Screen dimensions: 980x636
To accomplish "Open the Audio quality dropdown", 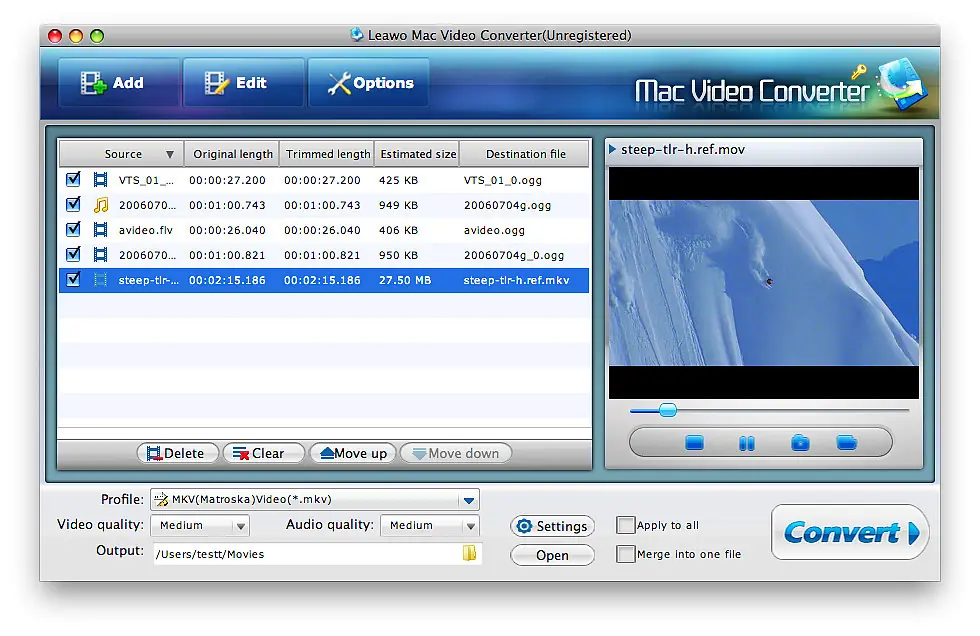I will click(x=430, y=525).
